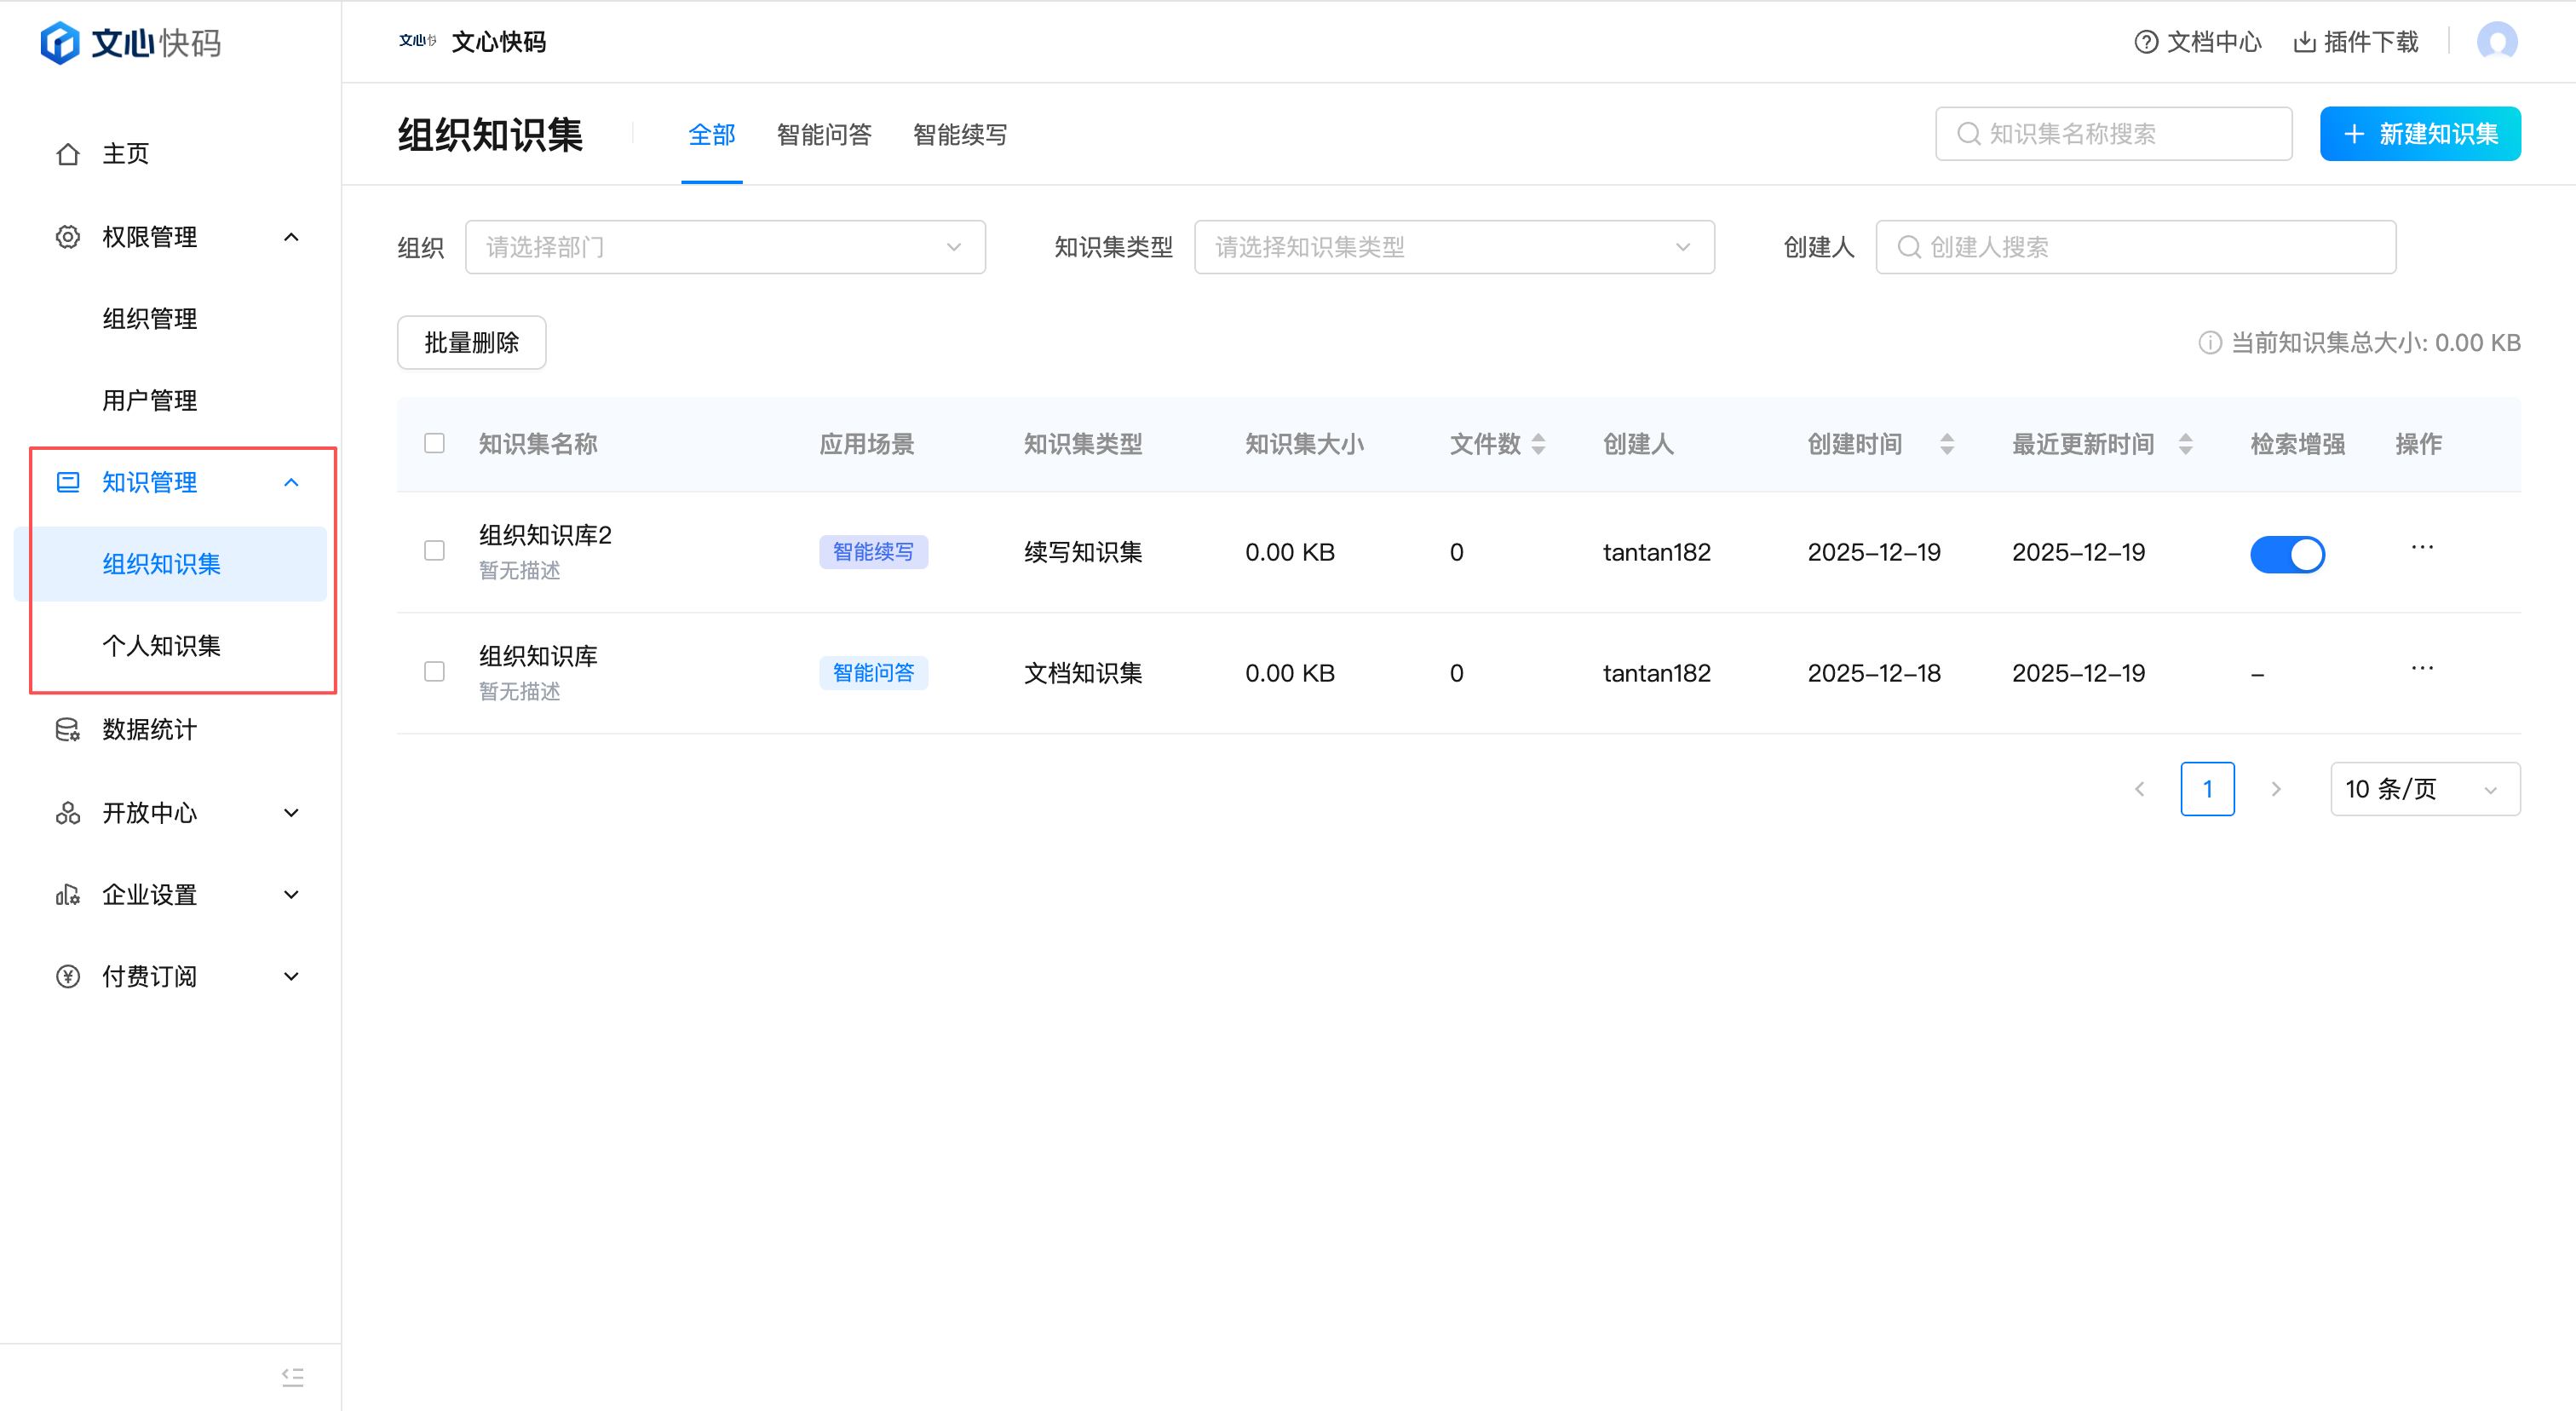Open the user avatar icon
This screenshot has width=2576, height=1411.
[x=2496, y=42]
